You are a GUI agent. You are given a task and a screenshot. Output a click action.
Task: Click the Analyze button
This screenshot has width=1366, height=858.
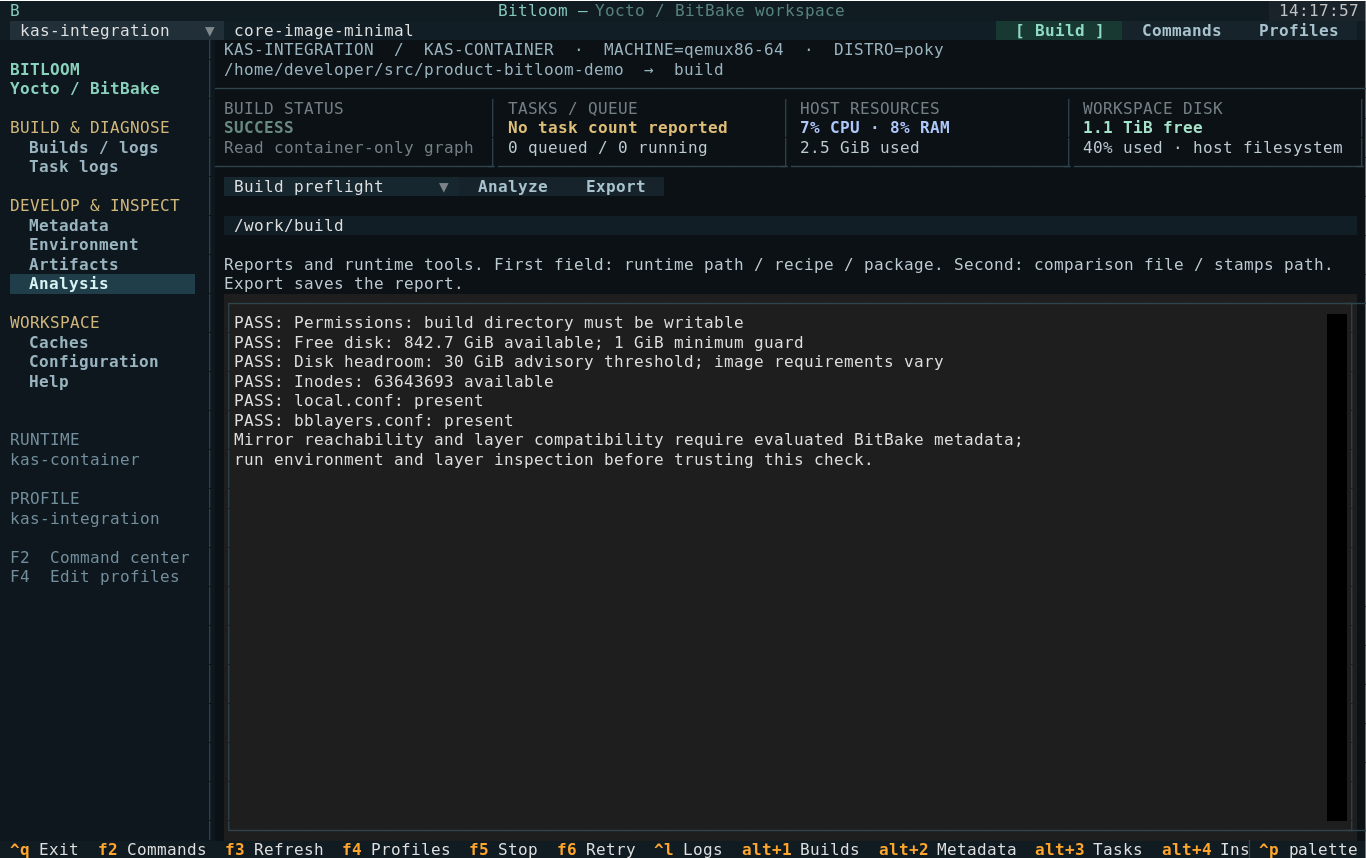(513, 186)
